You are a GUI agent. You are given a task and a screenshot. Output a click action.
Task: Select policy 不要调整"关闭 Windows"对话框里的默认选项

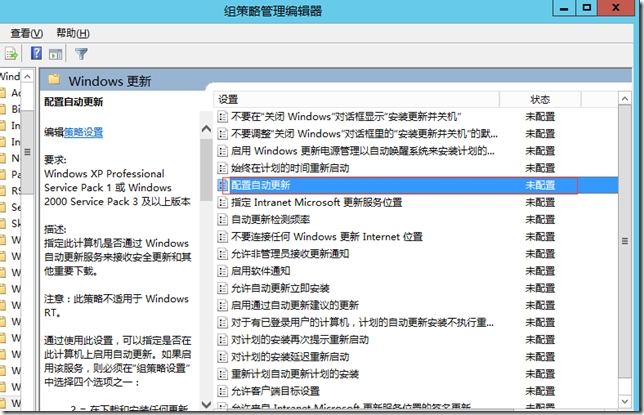coord(364,134)
